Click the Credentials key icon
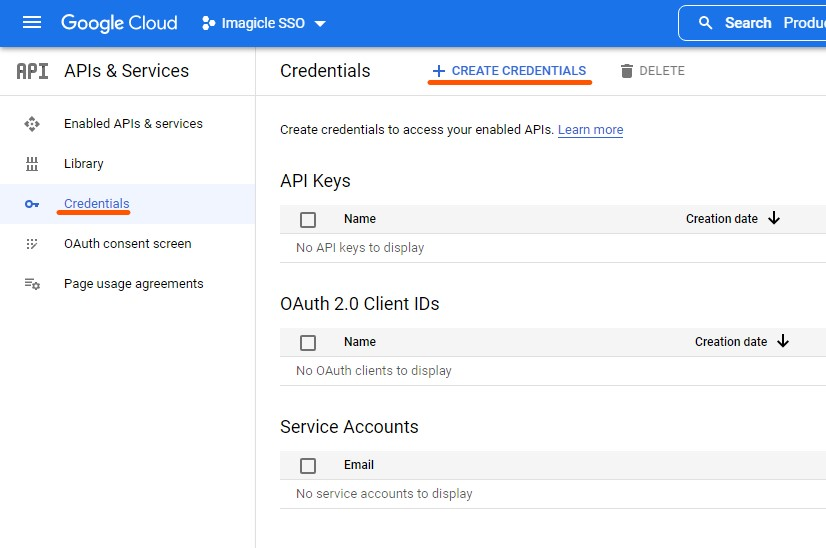The width and height of the screenshot is (826, 548). 32,204
